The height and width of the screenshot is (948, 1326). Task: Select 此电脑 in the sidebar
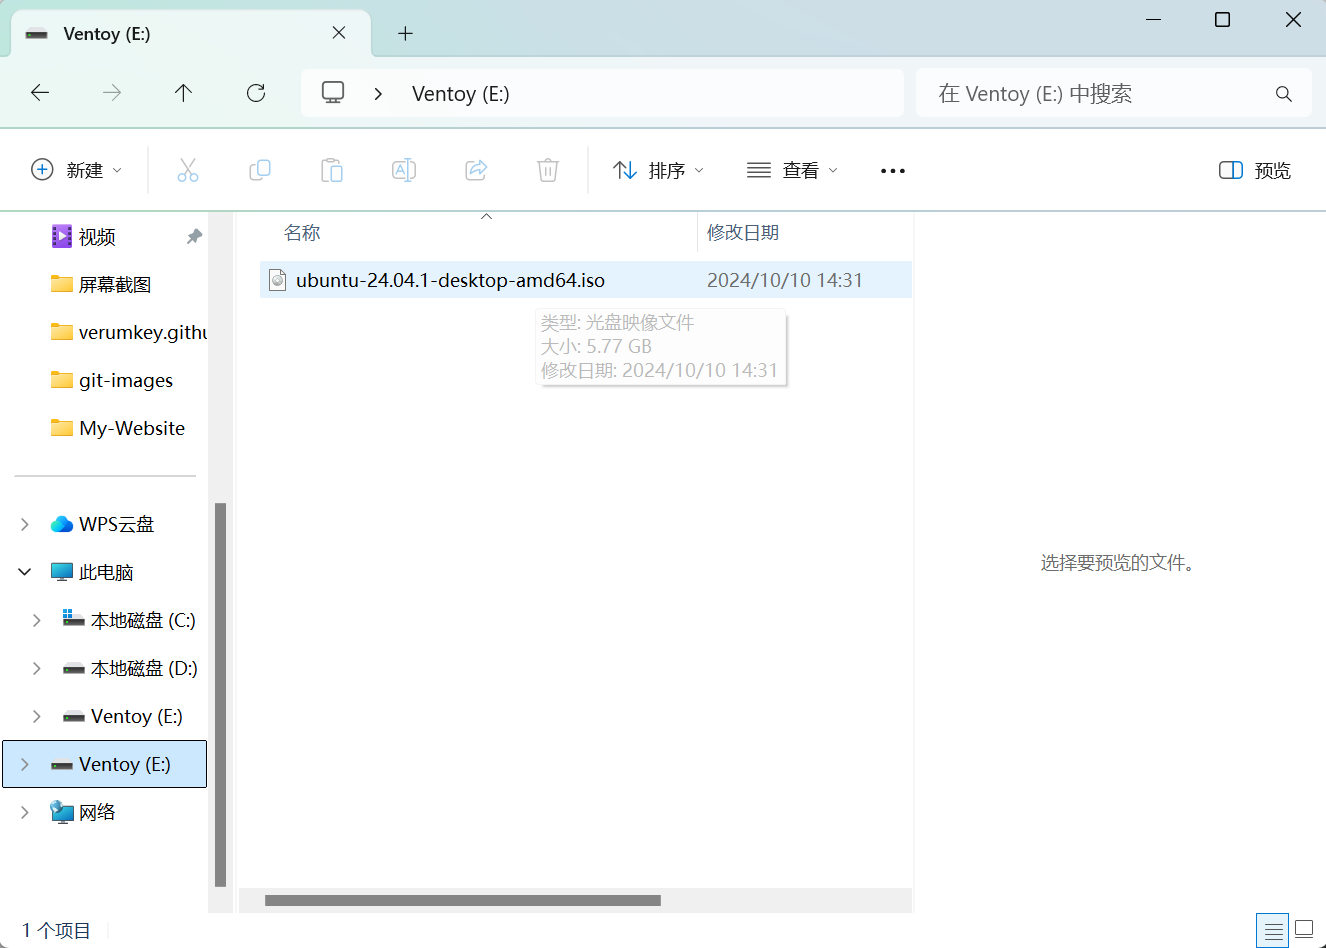[x=92, y=572]
